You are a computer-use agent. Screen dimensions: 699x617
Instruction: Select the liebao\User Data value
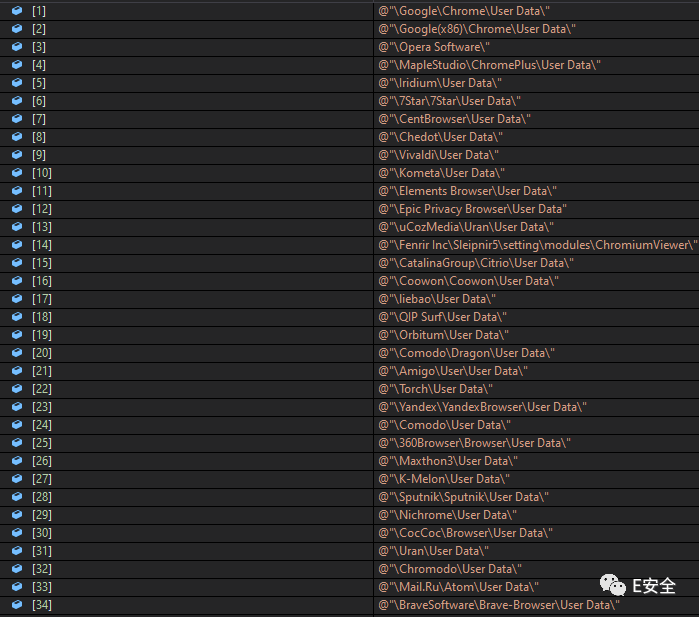[x=437, y=299]
